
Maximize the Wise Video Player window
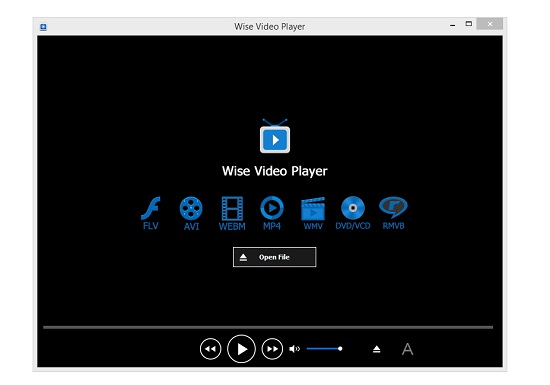point(469,24)
